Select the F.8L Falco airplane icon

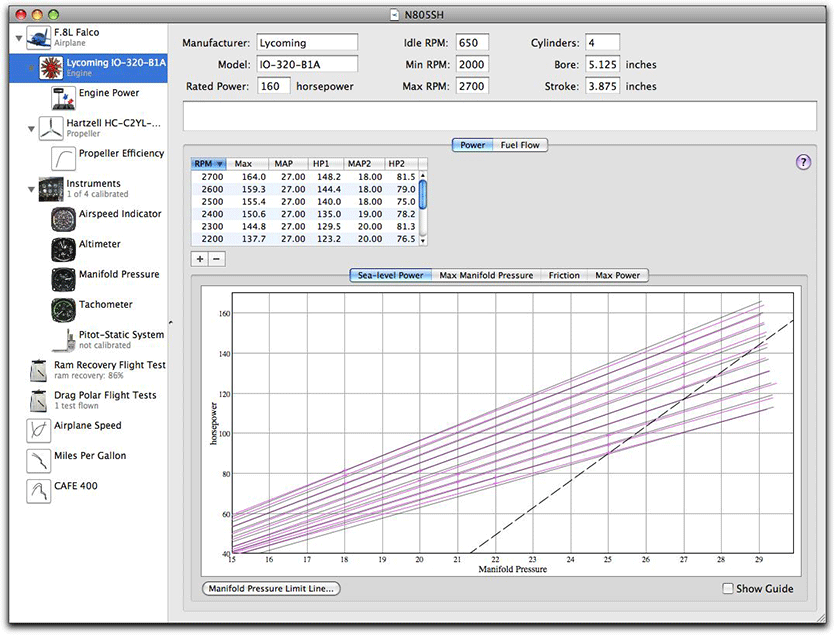39,37
